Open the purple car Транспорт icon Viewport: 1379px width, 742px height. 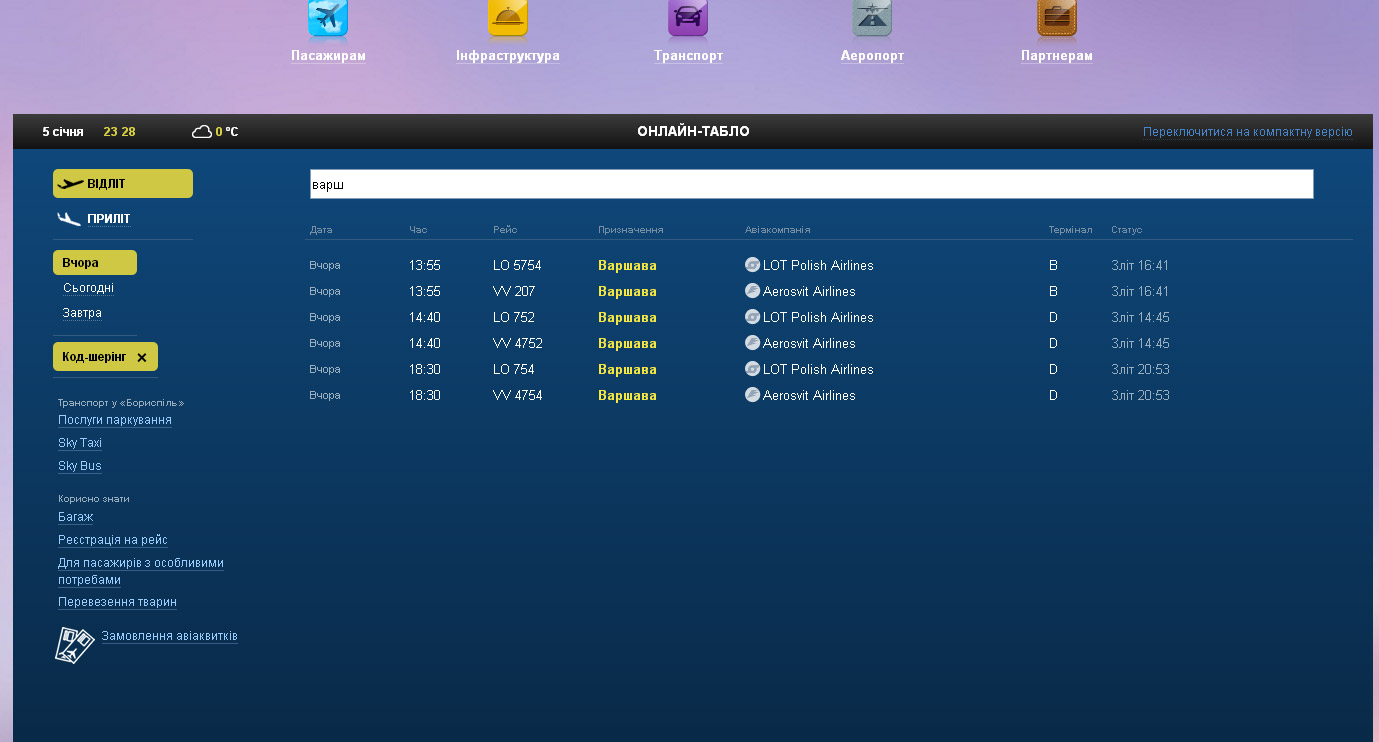688,18
